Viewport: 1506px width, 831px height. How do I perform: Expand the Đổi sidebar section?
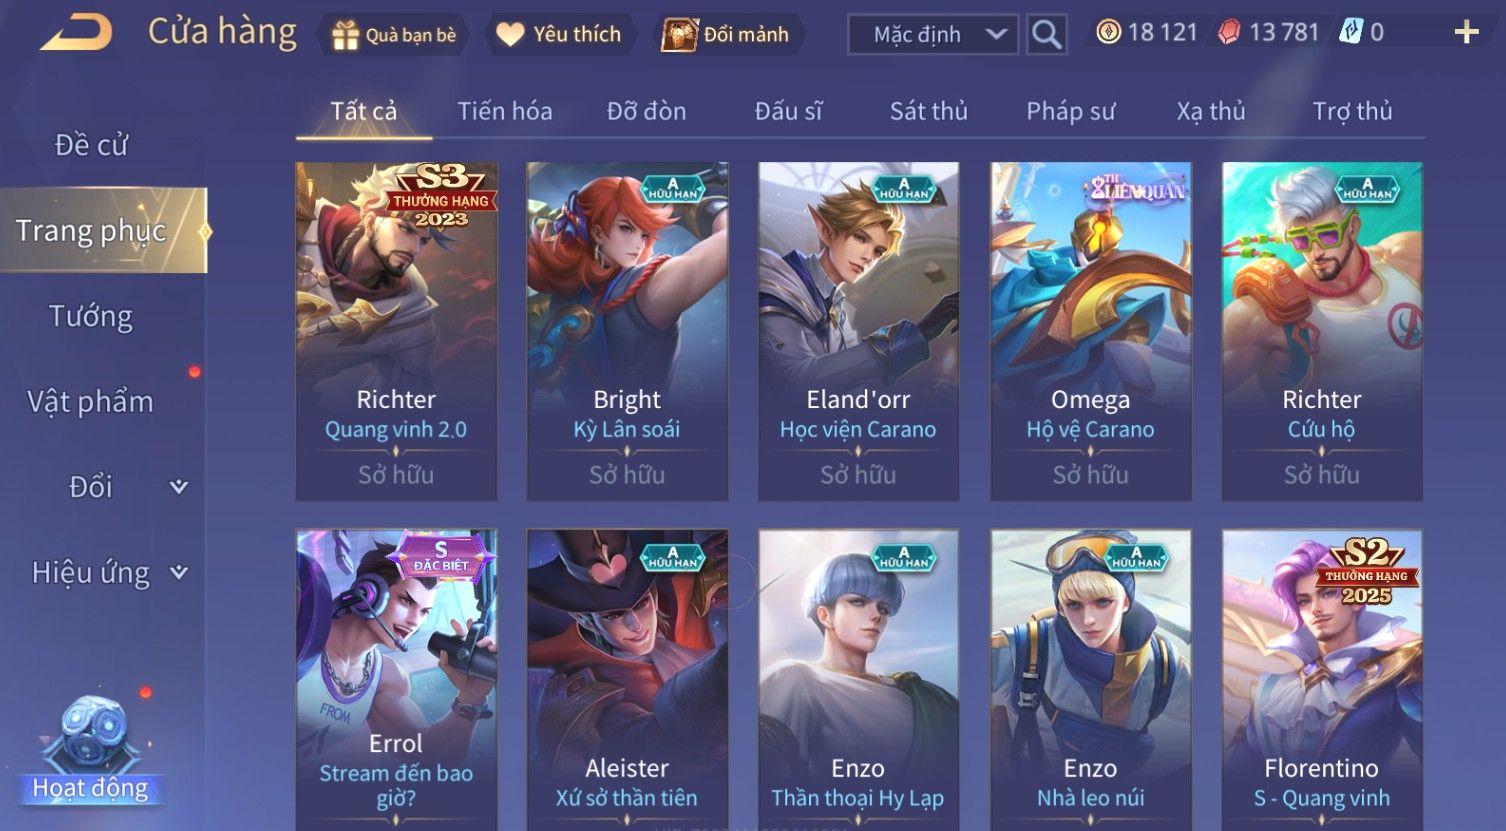tap(178, 487)
